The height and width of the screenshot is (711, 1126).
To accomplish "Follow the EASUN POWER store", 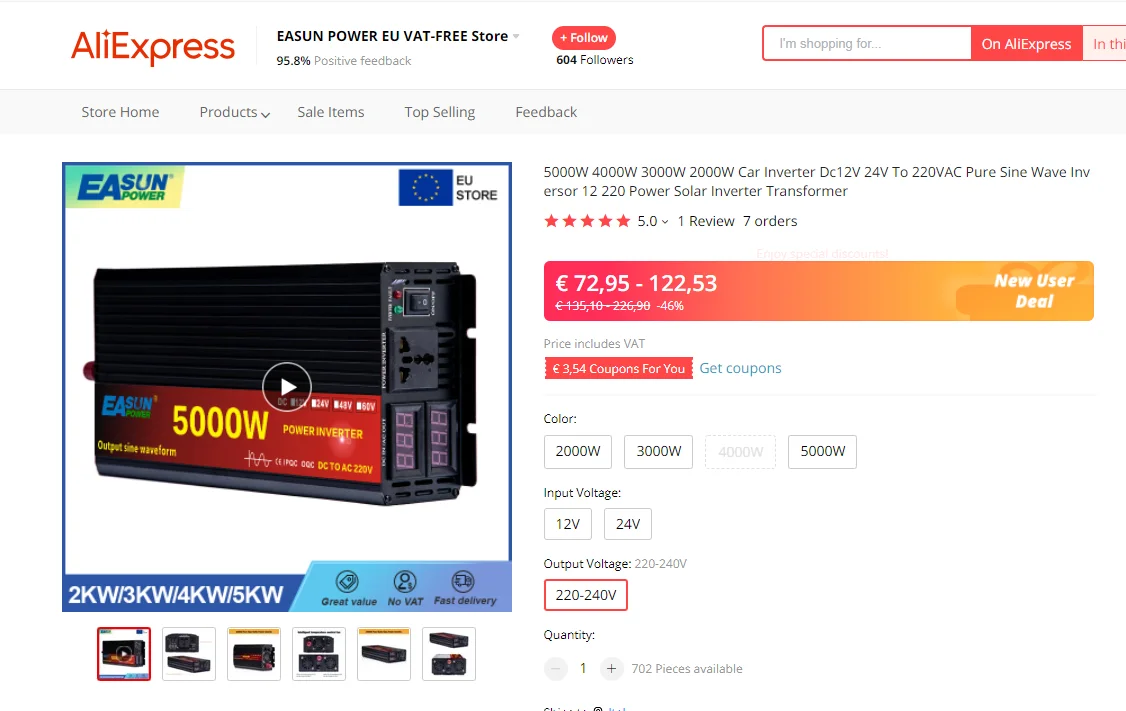I will (584, 37).
